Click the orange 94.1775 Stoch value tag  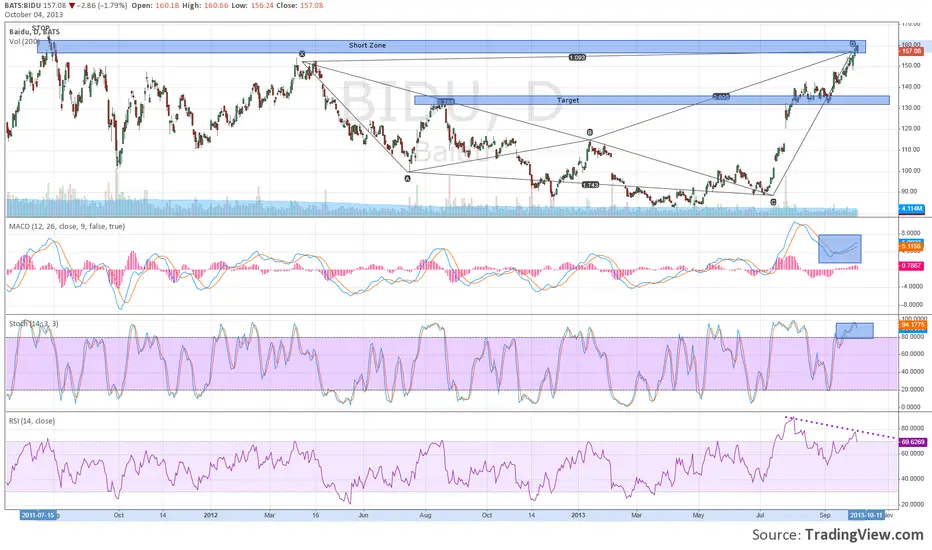click(x=912, y=325)
